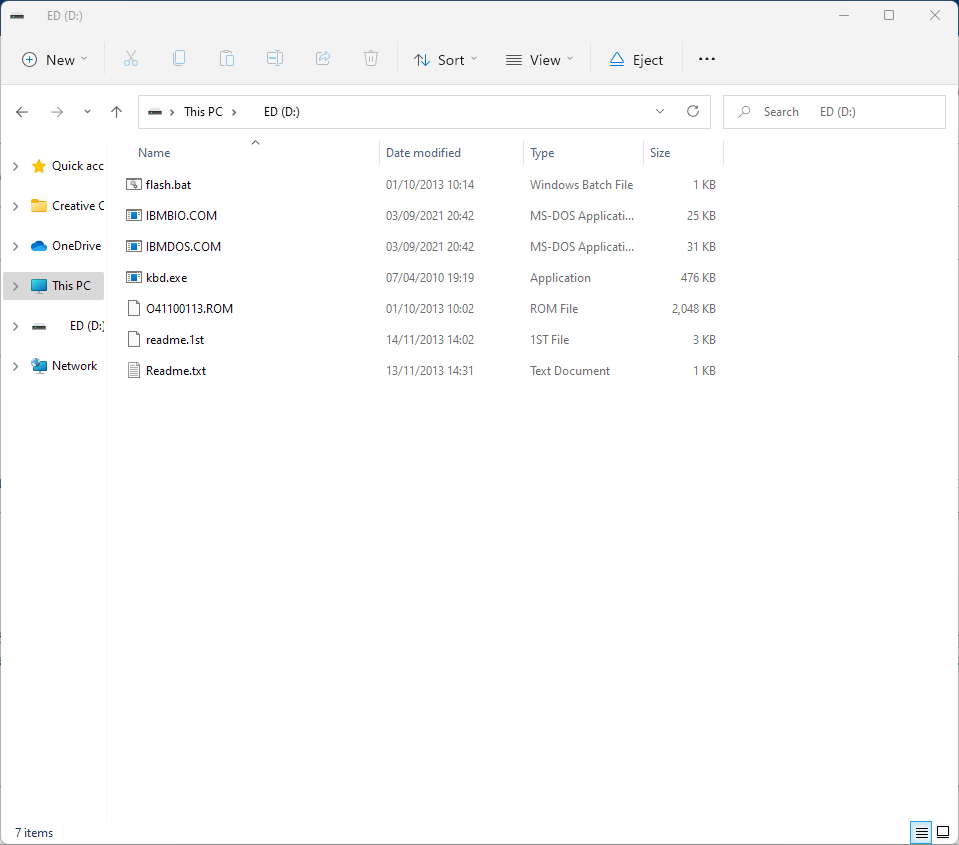Eject the ED (D:) drive
959x845 pixels.
coord(636,60)
